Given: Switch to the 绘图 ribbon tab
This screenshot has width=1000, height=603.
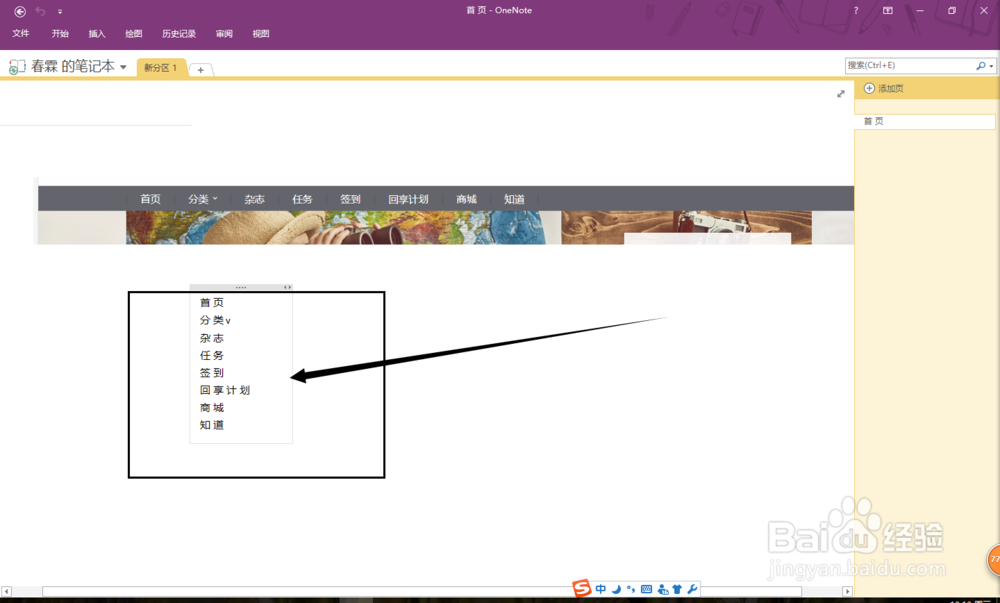Looking at the screenshot, I should click(x=134, y=33).
